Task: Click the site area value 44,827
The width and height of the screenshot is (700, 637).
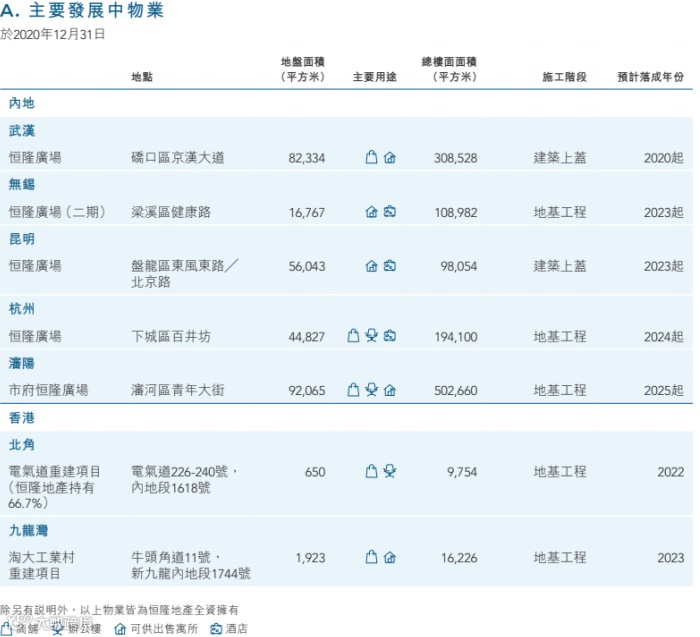Action: tap(307, 337)
